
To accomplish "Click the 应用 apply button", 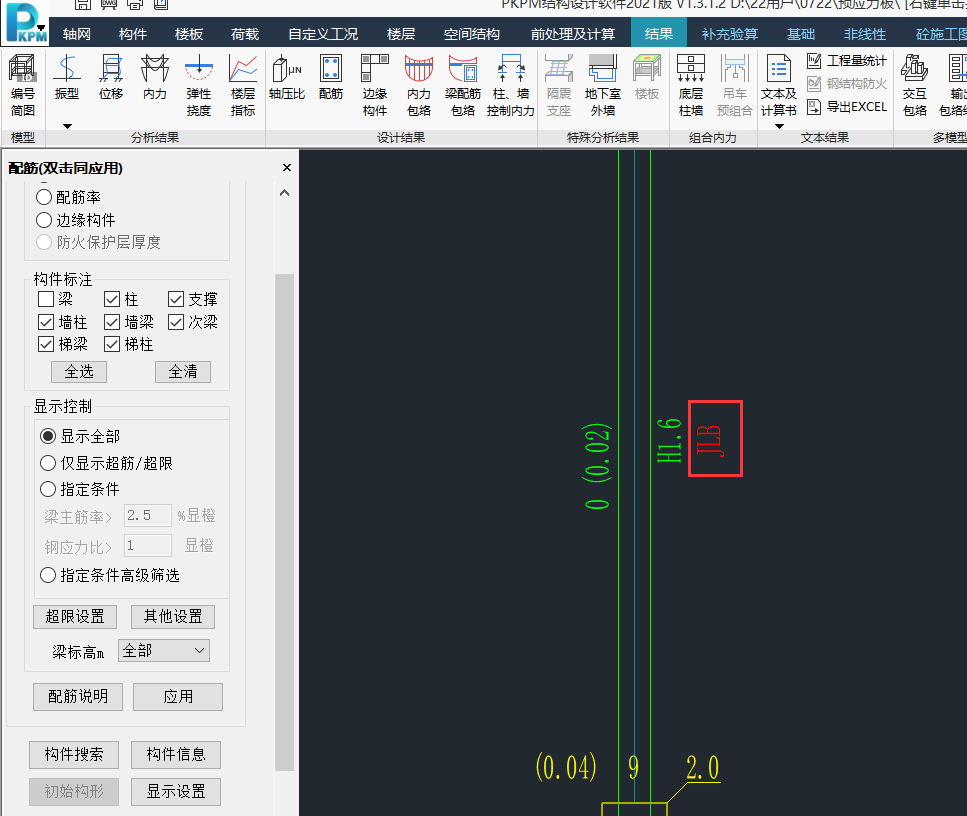I will coord(178,697).
